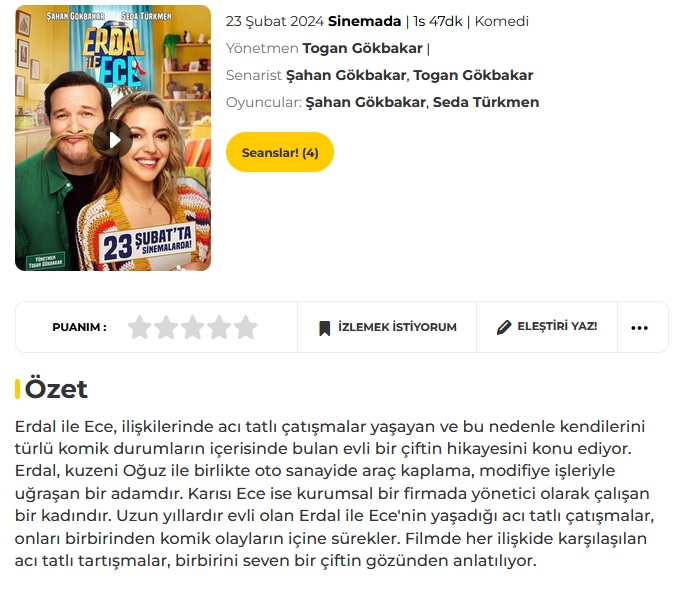Rate the movie one star
Image resolution: width=679 pixels, height=601 pixels.
[139, 327]
